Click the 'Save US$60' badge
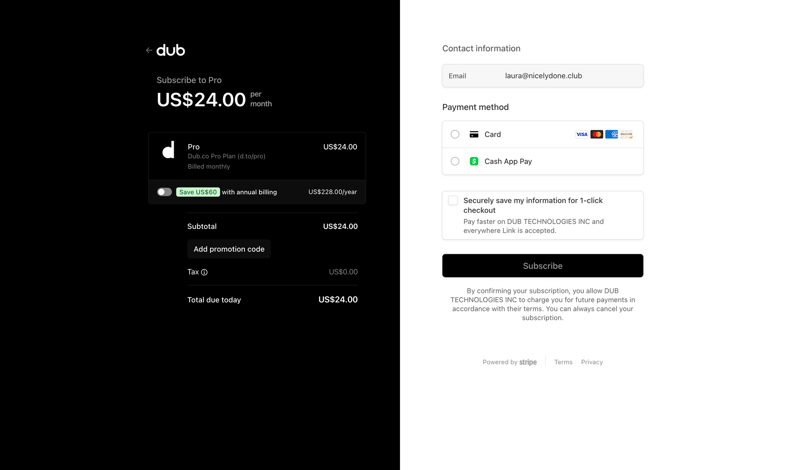The width and height of the screenshot is (800, 470). tap(198, 192)
